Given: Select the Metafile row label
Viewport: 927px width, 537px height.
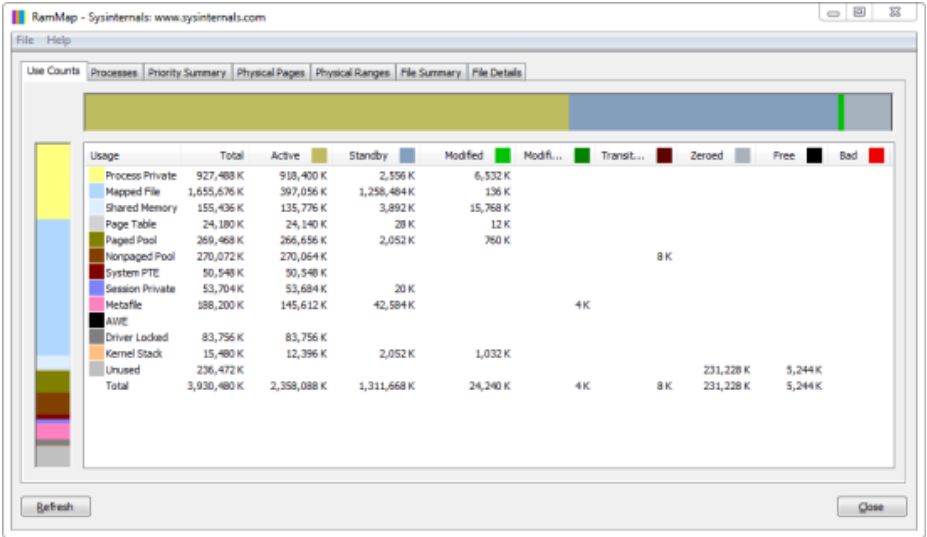Looking at the screenshot, I should pos(124,305).
